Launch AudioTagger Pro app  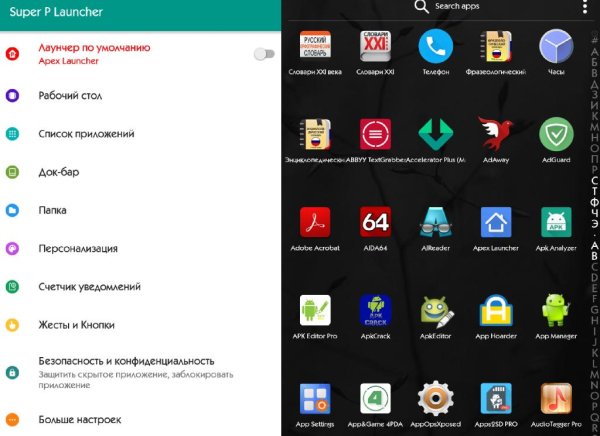coord(556,405)
